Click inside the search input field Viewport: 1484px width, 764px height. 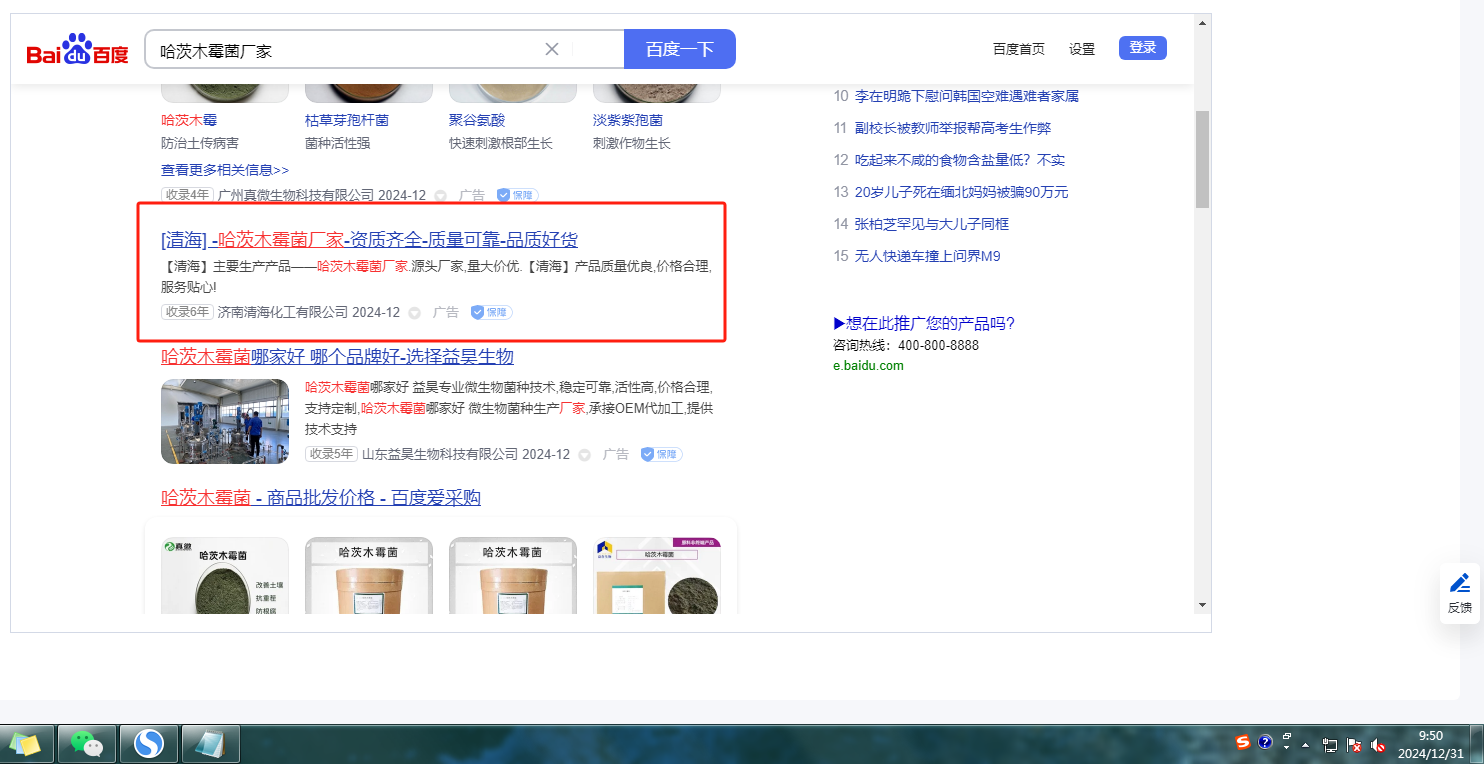[340, 49]
